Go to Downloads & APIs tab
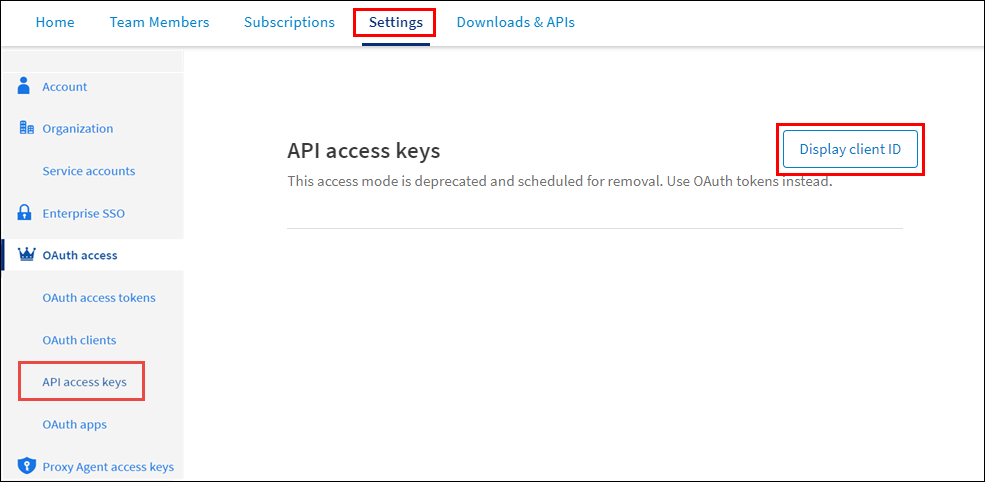Viewport: 985px width, 482px height. tap(515, 22)
